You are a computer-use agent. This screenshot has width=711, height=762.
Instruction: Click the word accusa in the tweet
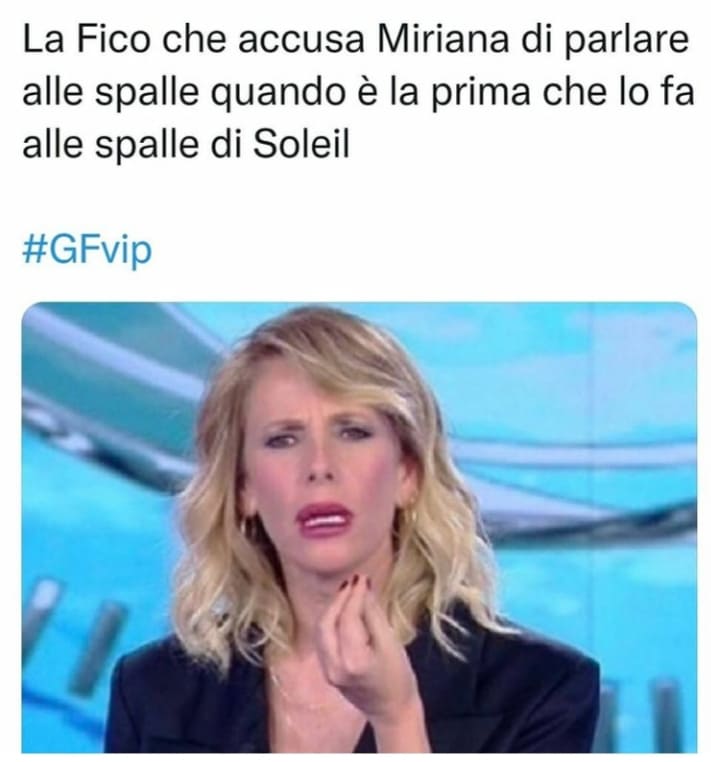coord(302,42)
